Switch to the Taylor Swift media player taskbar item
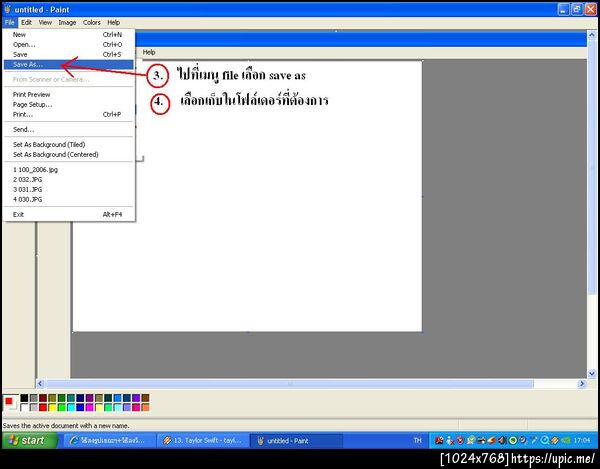This screenshot has width=600, height=469. (x=203, y=441)
